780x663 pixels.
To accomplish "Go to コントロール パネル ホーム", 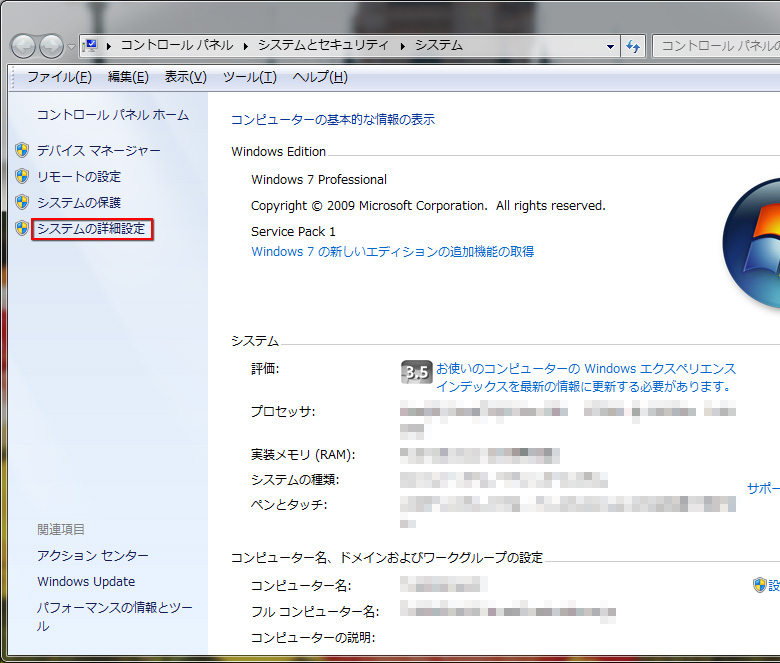I will [113, 115].
